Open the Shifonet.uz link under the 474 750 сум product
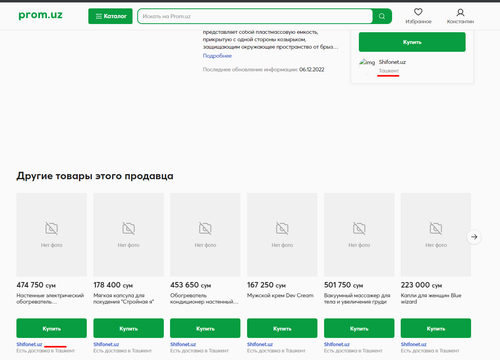 [x=29, y=344]
